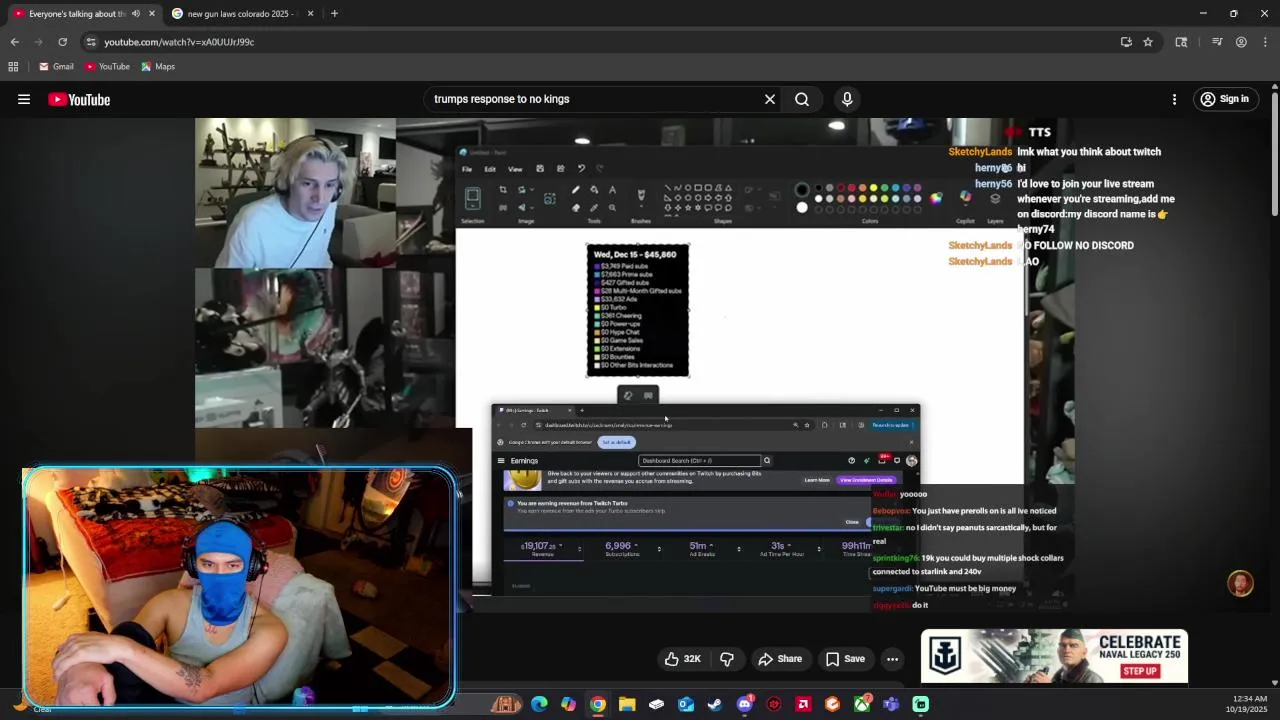Click the "Celebrate Naval Legacy 250" ad banner

tap(1054, 656)
